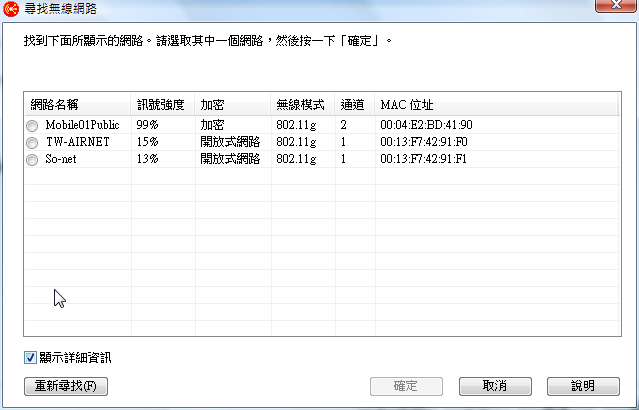Sort by the 無線模式 column header
The image size is (639, 410).
click(303, 105)
